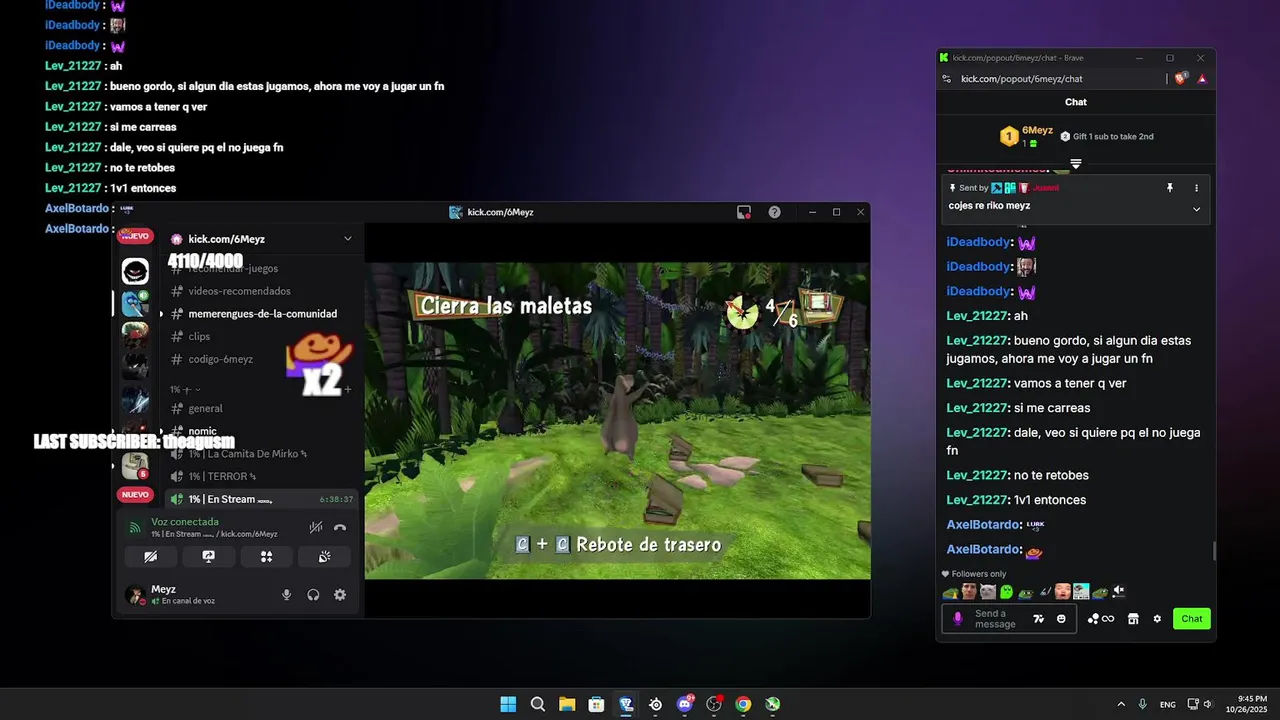
Task: Disconnect from Discord voice channel
Action: pos(340,527)
